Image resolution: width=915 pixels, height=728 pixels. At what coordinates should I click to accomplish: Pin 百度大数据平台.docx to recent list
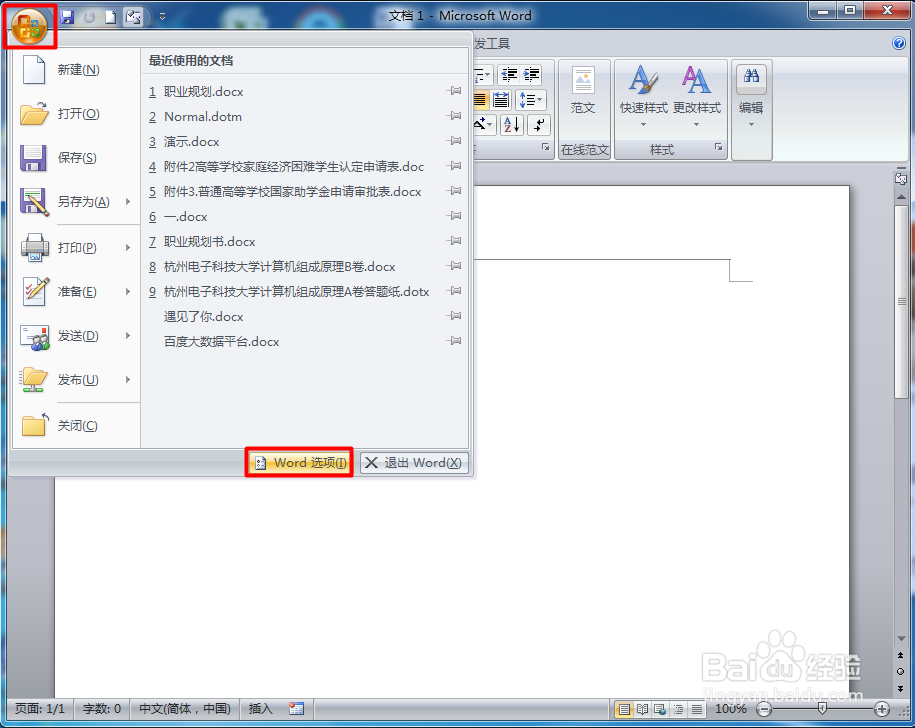tap(454, 341)
